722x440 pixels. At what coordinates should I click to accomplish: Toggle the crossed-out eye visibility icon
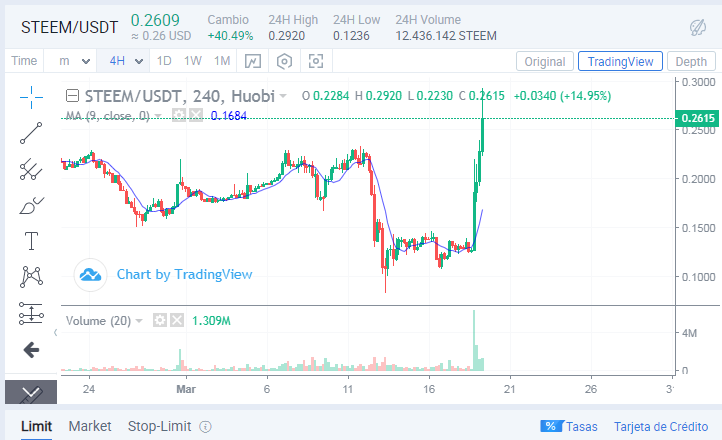pyautogui.click(x=697, y=28)
